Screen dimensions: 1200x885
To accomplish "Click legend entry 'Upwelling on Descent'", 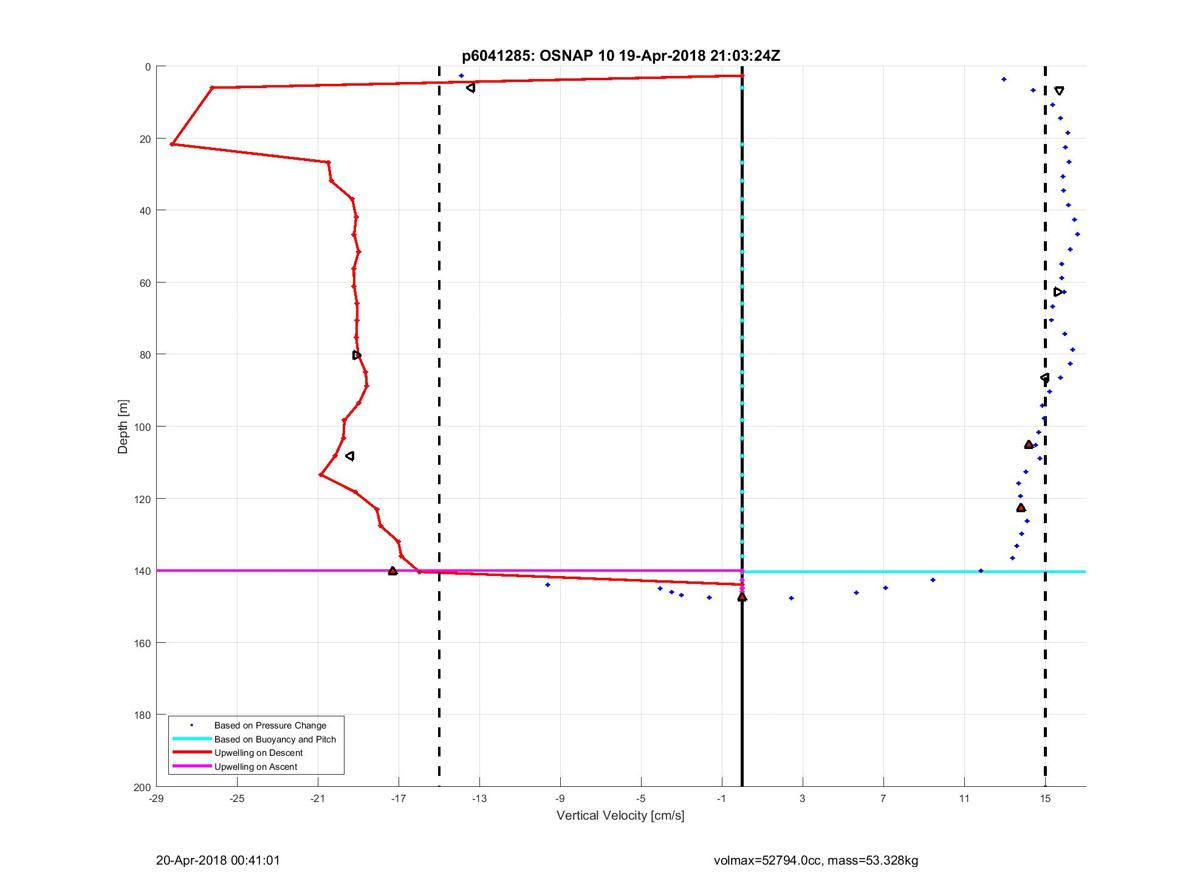I will [258, 753].
